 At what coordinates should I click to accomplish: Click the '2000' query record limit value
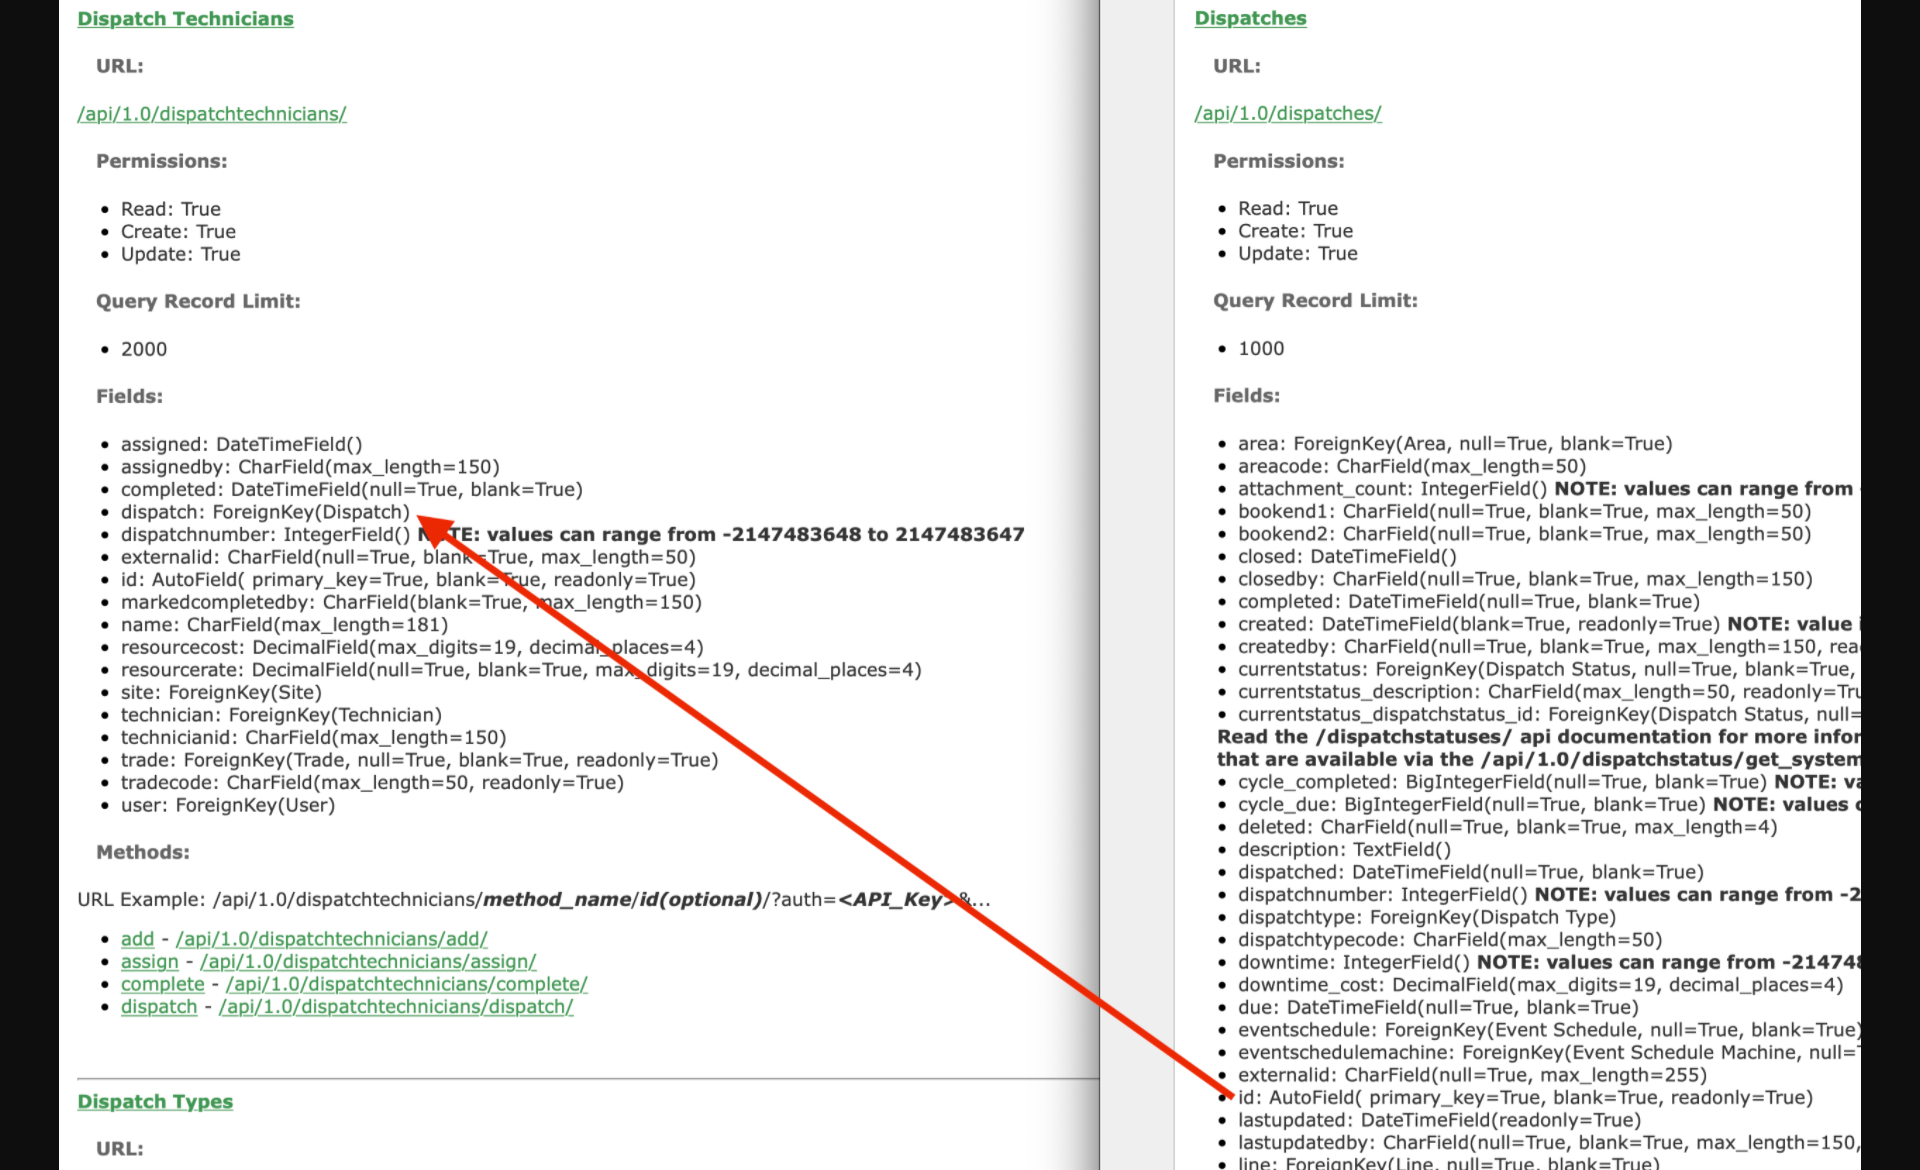pos(144,349)
